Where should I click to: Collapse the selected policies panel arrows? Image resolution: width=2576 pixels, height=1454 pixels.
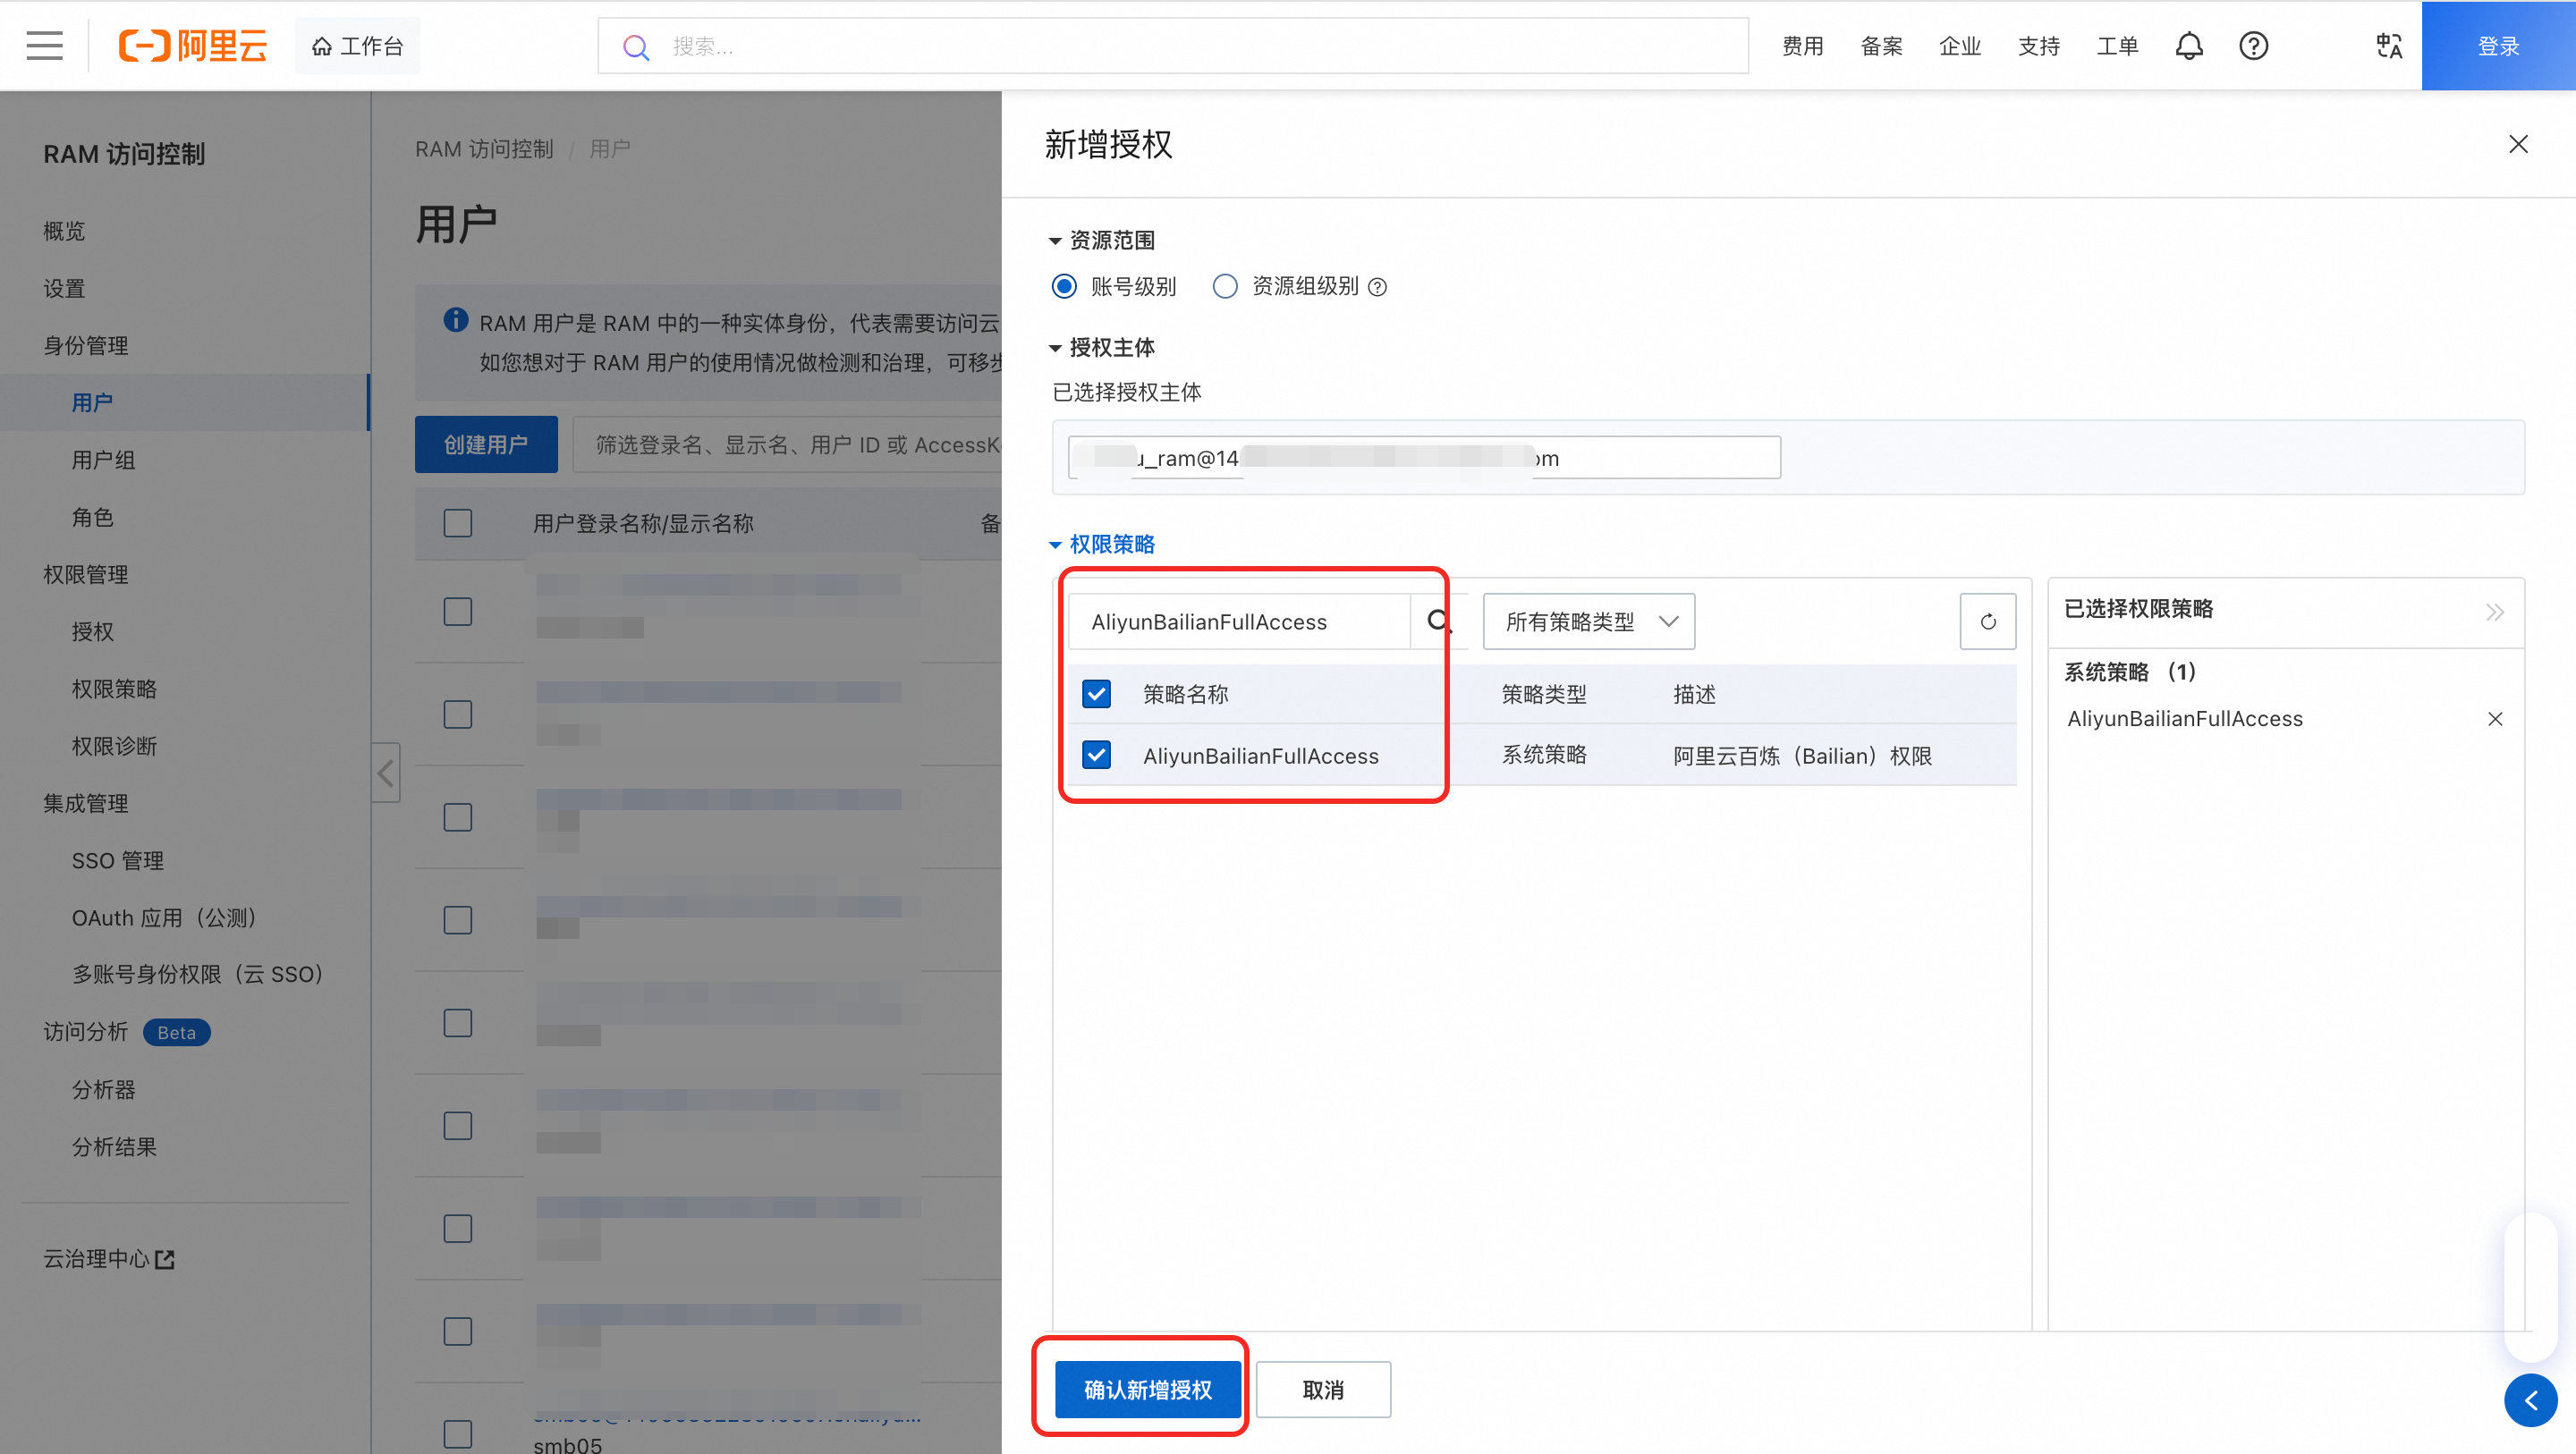pos(2495,611)
